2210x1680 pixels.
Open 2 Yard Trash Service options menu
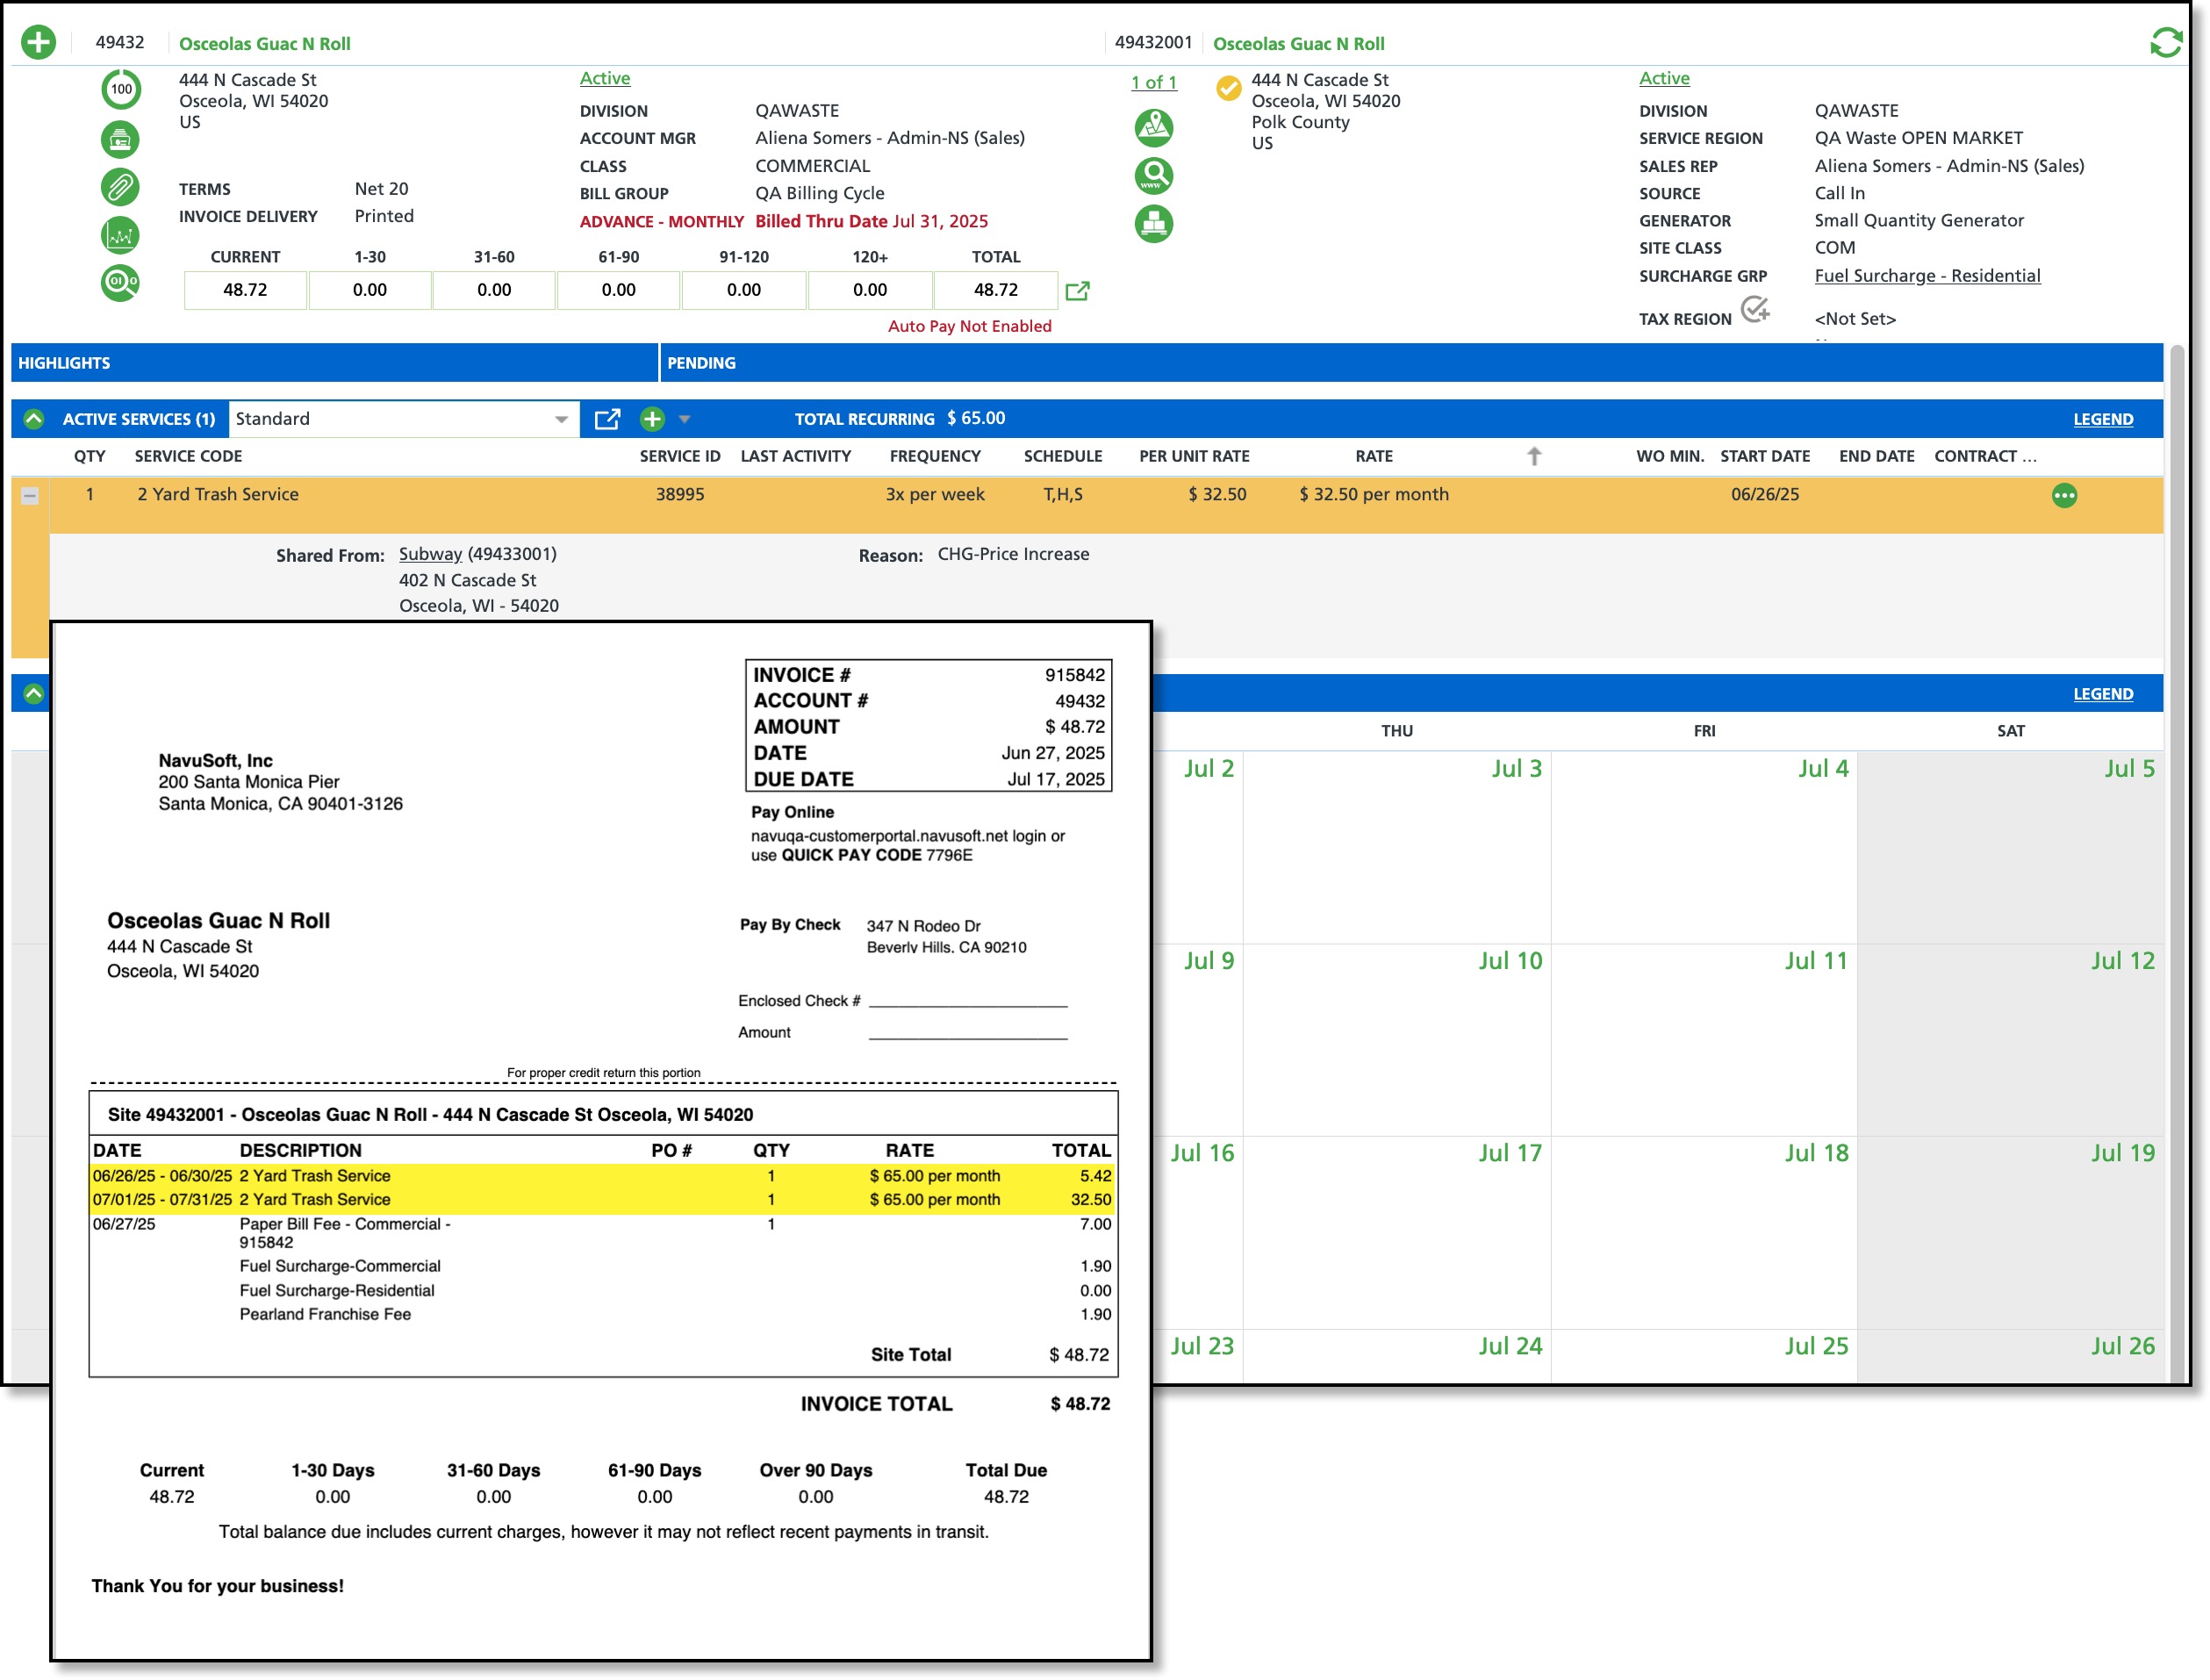pyautogui.click(x=2063, y=495)
